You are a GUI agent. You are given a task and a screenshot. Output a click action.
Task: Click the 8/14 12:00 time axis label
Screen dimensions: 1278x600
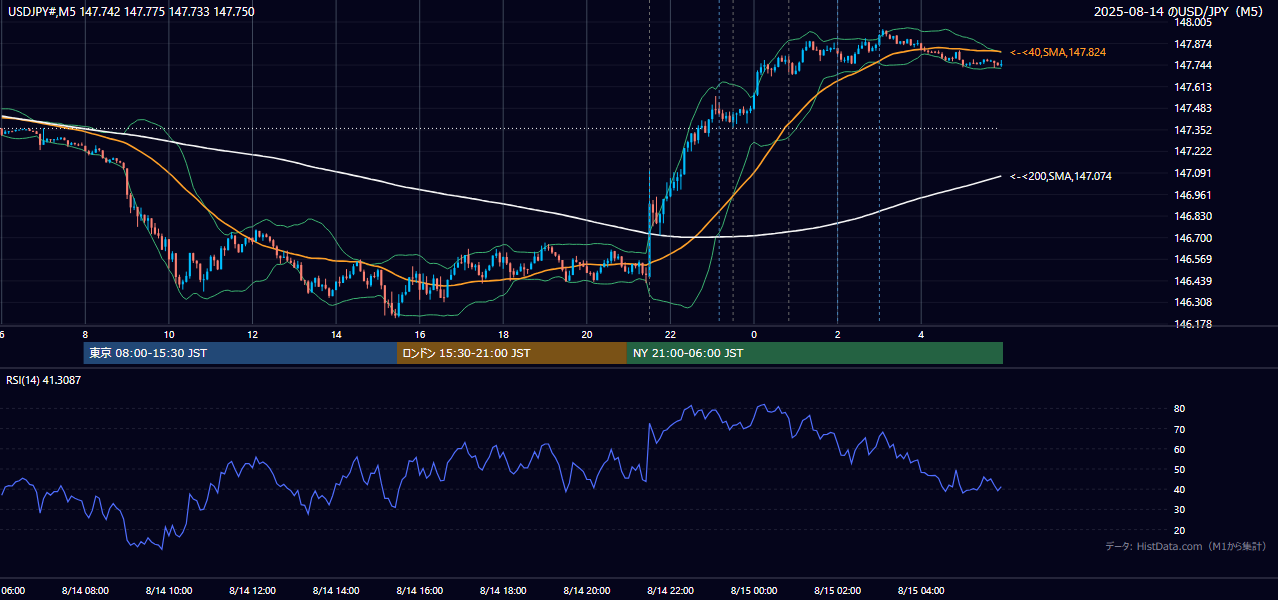[x=252, y=591]
